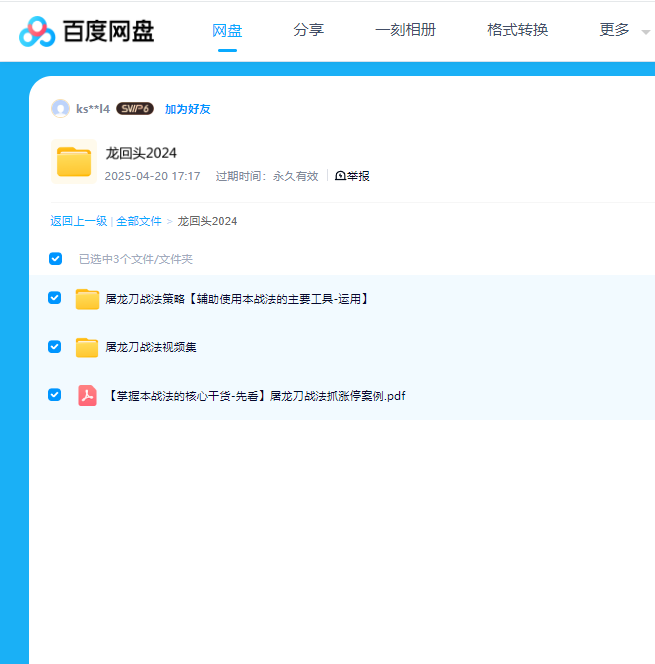Toggle the select-all files checkbox
This screenshot has height=664, width=655.
tap(56, 259)
